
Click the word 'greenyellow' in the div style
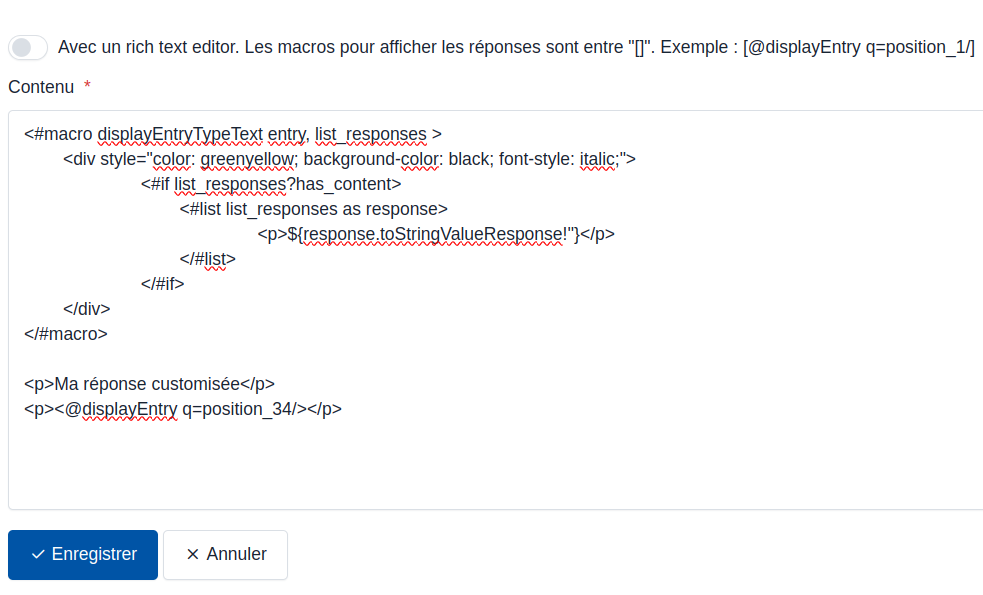(249, 159)
